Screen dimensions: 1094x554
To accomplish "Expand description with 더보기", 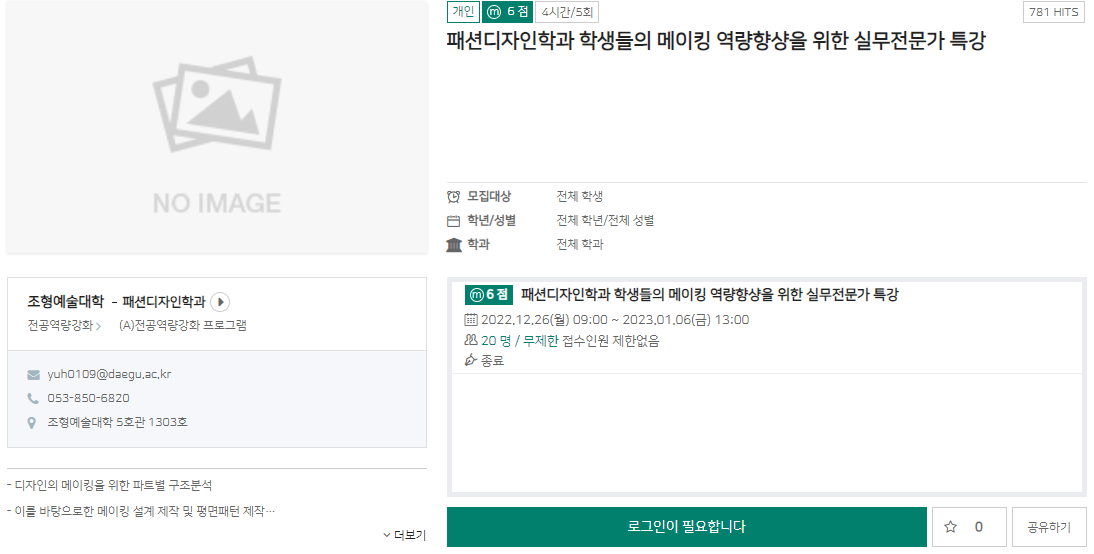I will click(x=404, y=536).
